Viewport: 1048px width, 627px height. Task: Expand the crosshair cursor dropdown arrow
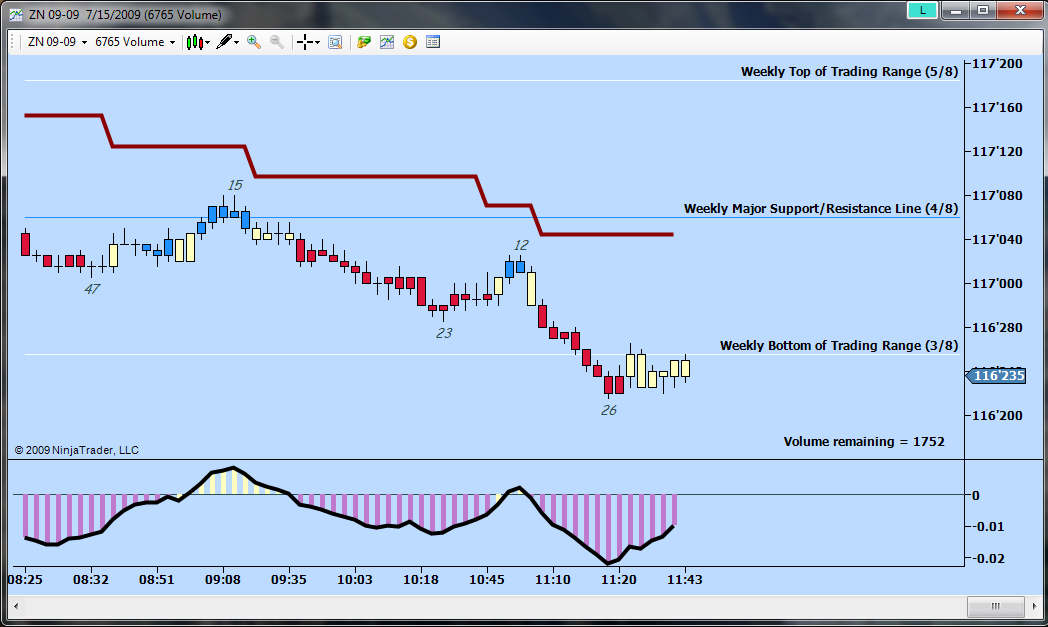click(x=317, y=43)
